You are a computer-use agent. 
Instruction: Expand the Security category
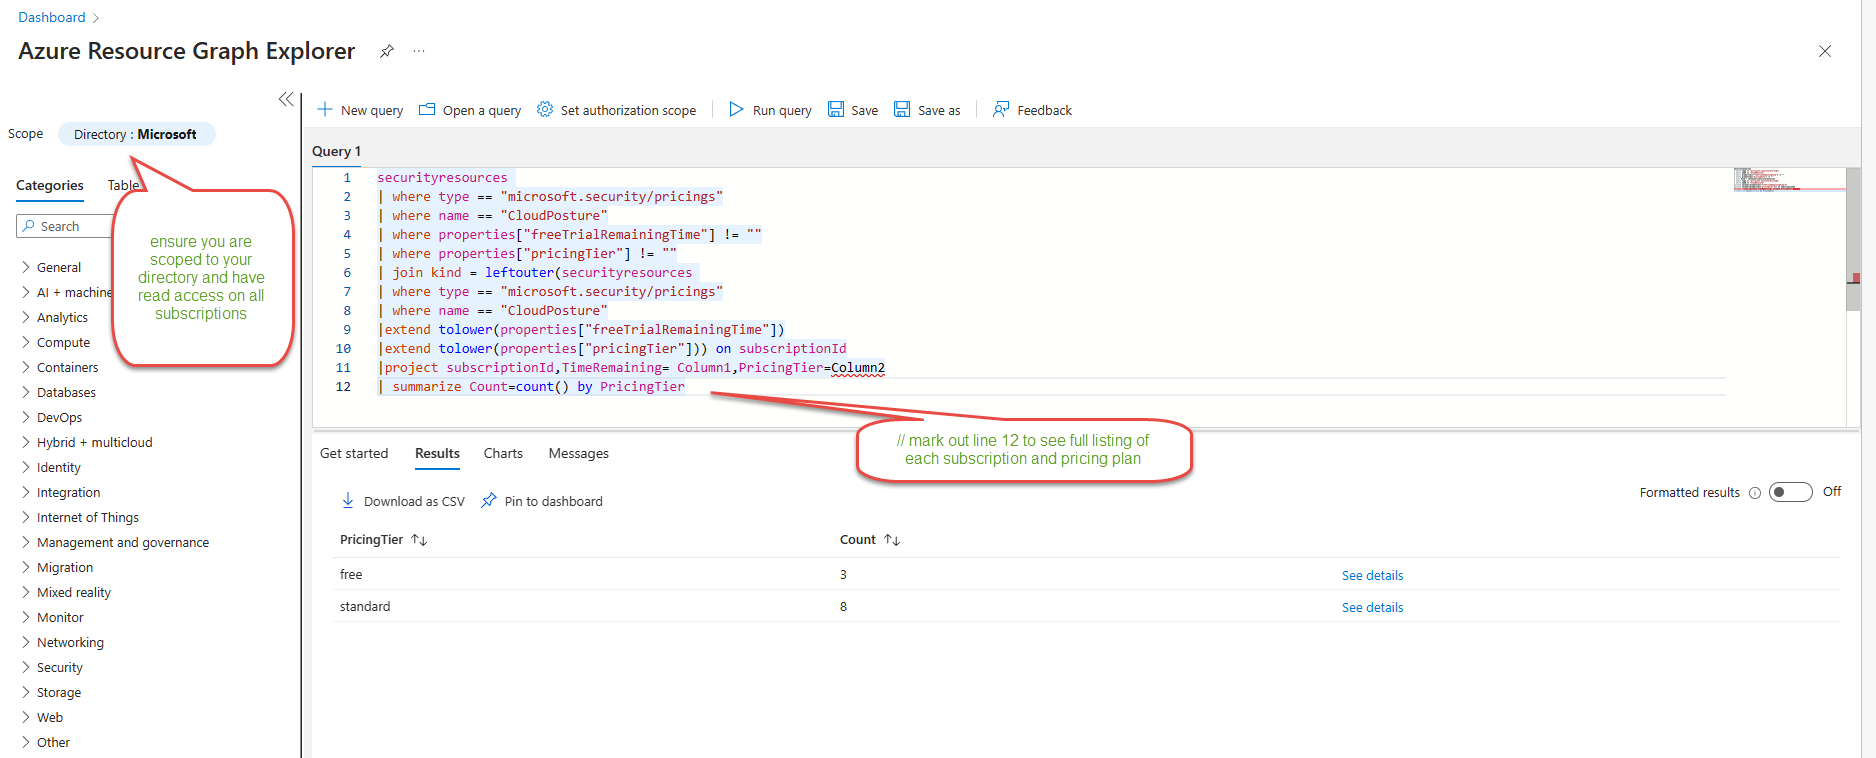click(26, 667)
